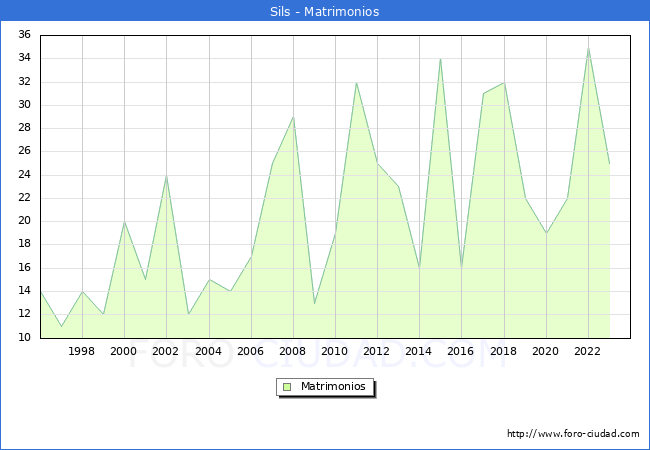Click the Matrimonios legend label
650x450 pixels.
click(x=333, y=387)
